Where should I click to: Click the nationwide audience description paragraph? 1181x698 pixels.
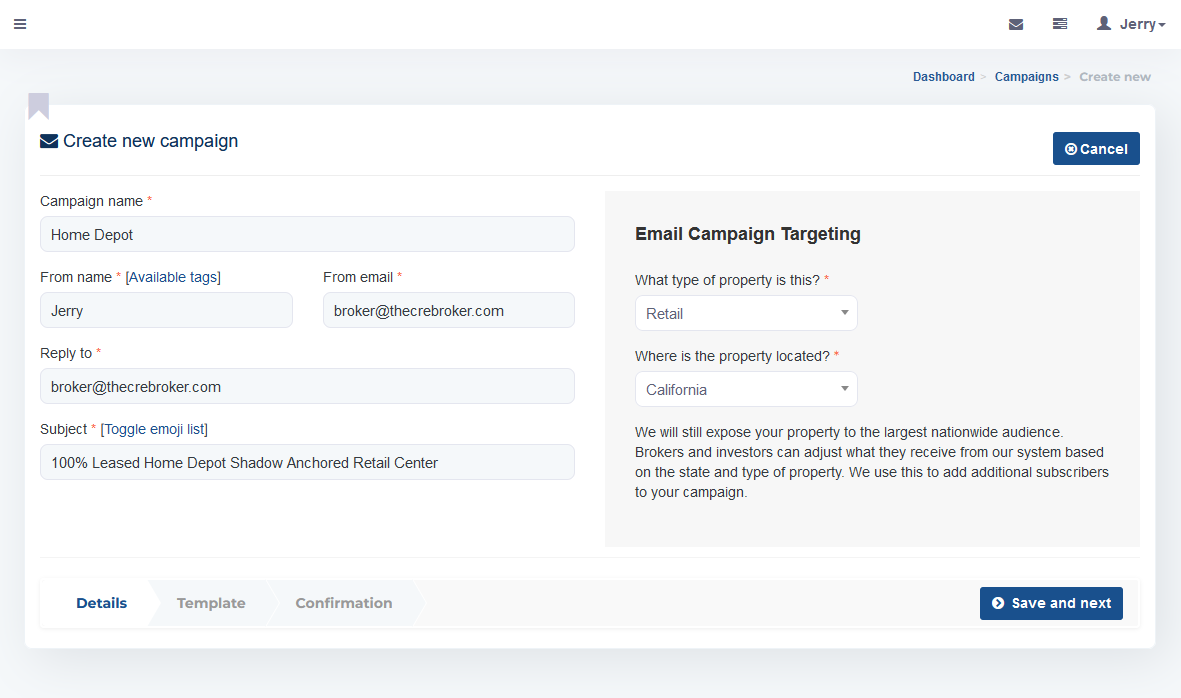pos(872,462)
